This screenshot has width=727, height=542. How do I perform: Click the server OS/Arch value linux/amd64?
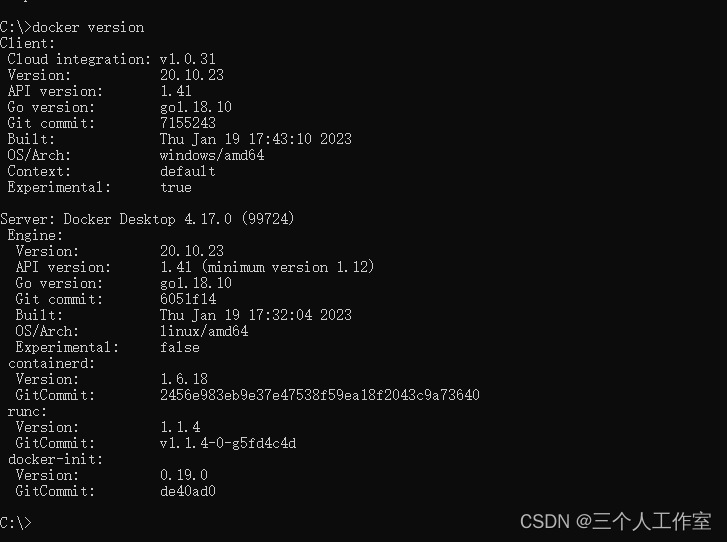(204, 331)
